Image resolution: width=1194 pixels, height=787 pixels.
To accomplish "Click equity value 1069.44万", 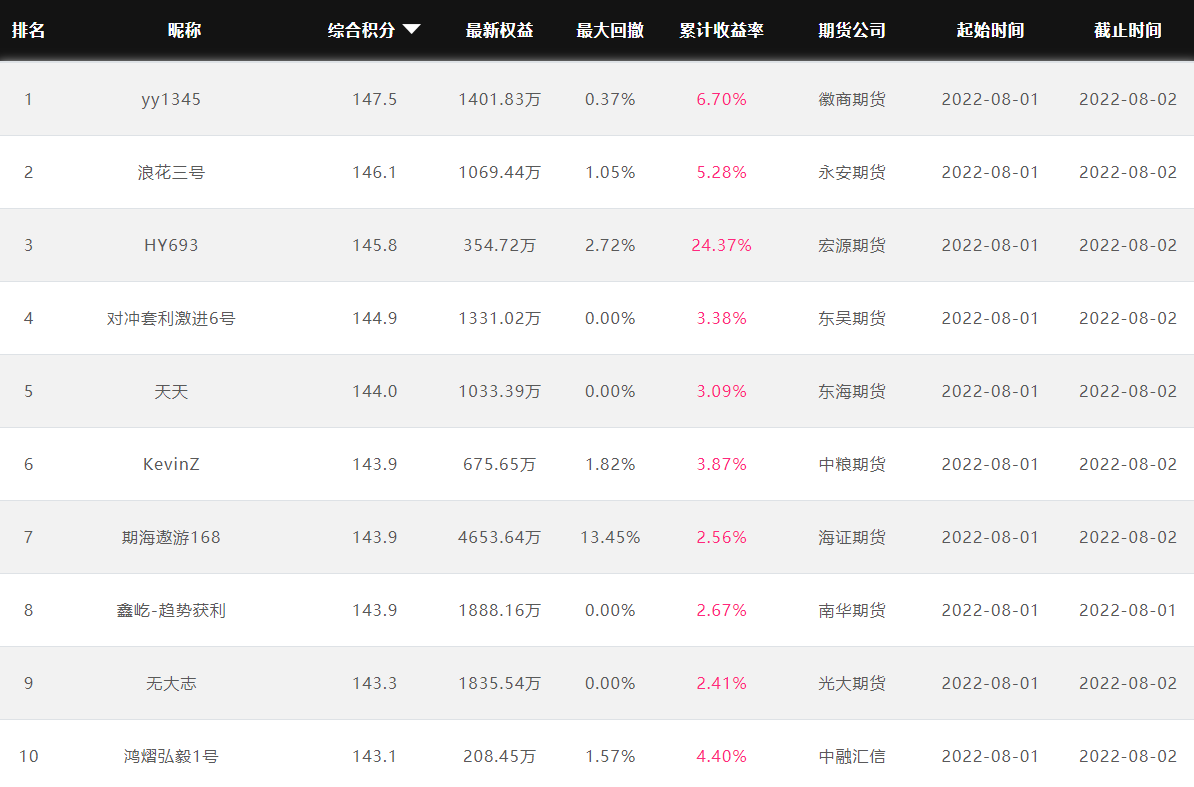I will coord(500,172).
